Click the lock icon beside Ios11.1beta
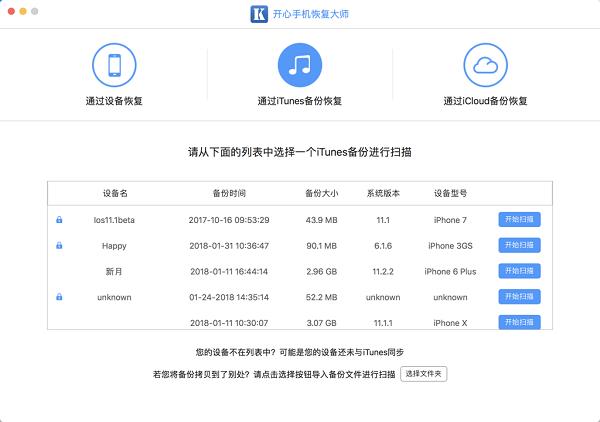The width and height of the screenshot is (600, 422). pos(60,219)
